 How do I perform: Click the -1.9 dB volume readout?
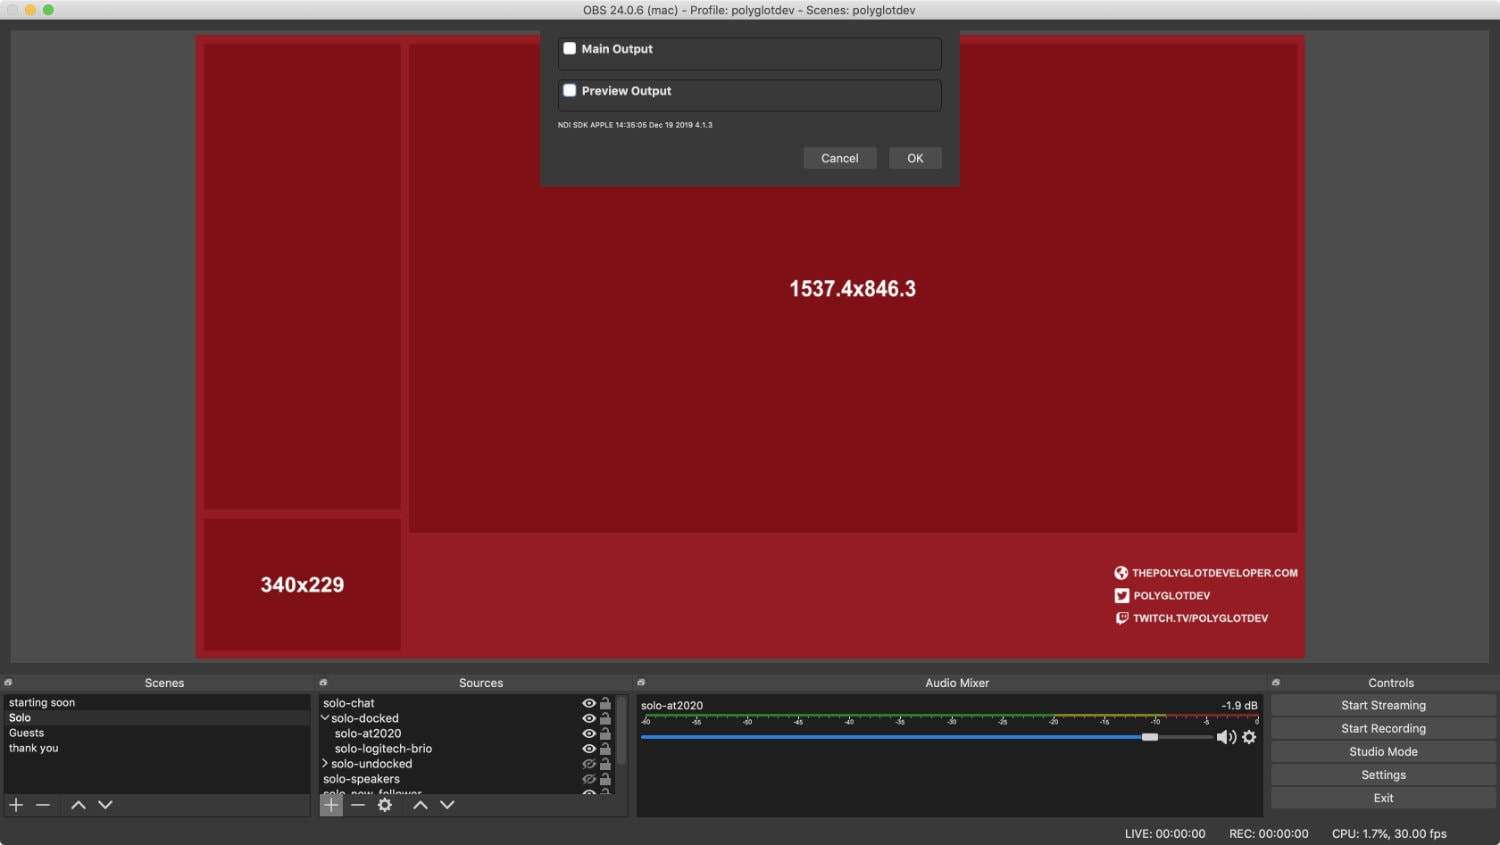pyautogui.click(x=1239, y=705)
